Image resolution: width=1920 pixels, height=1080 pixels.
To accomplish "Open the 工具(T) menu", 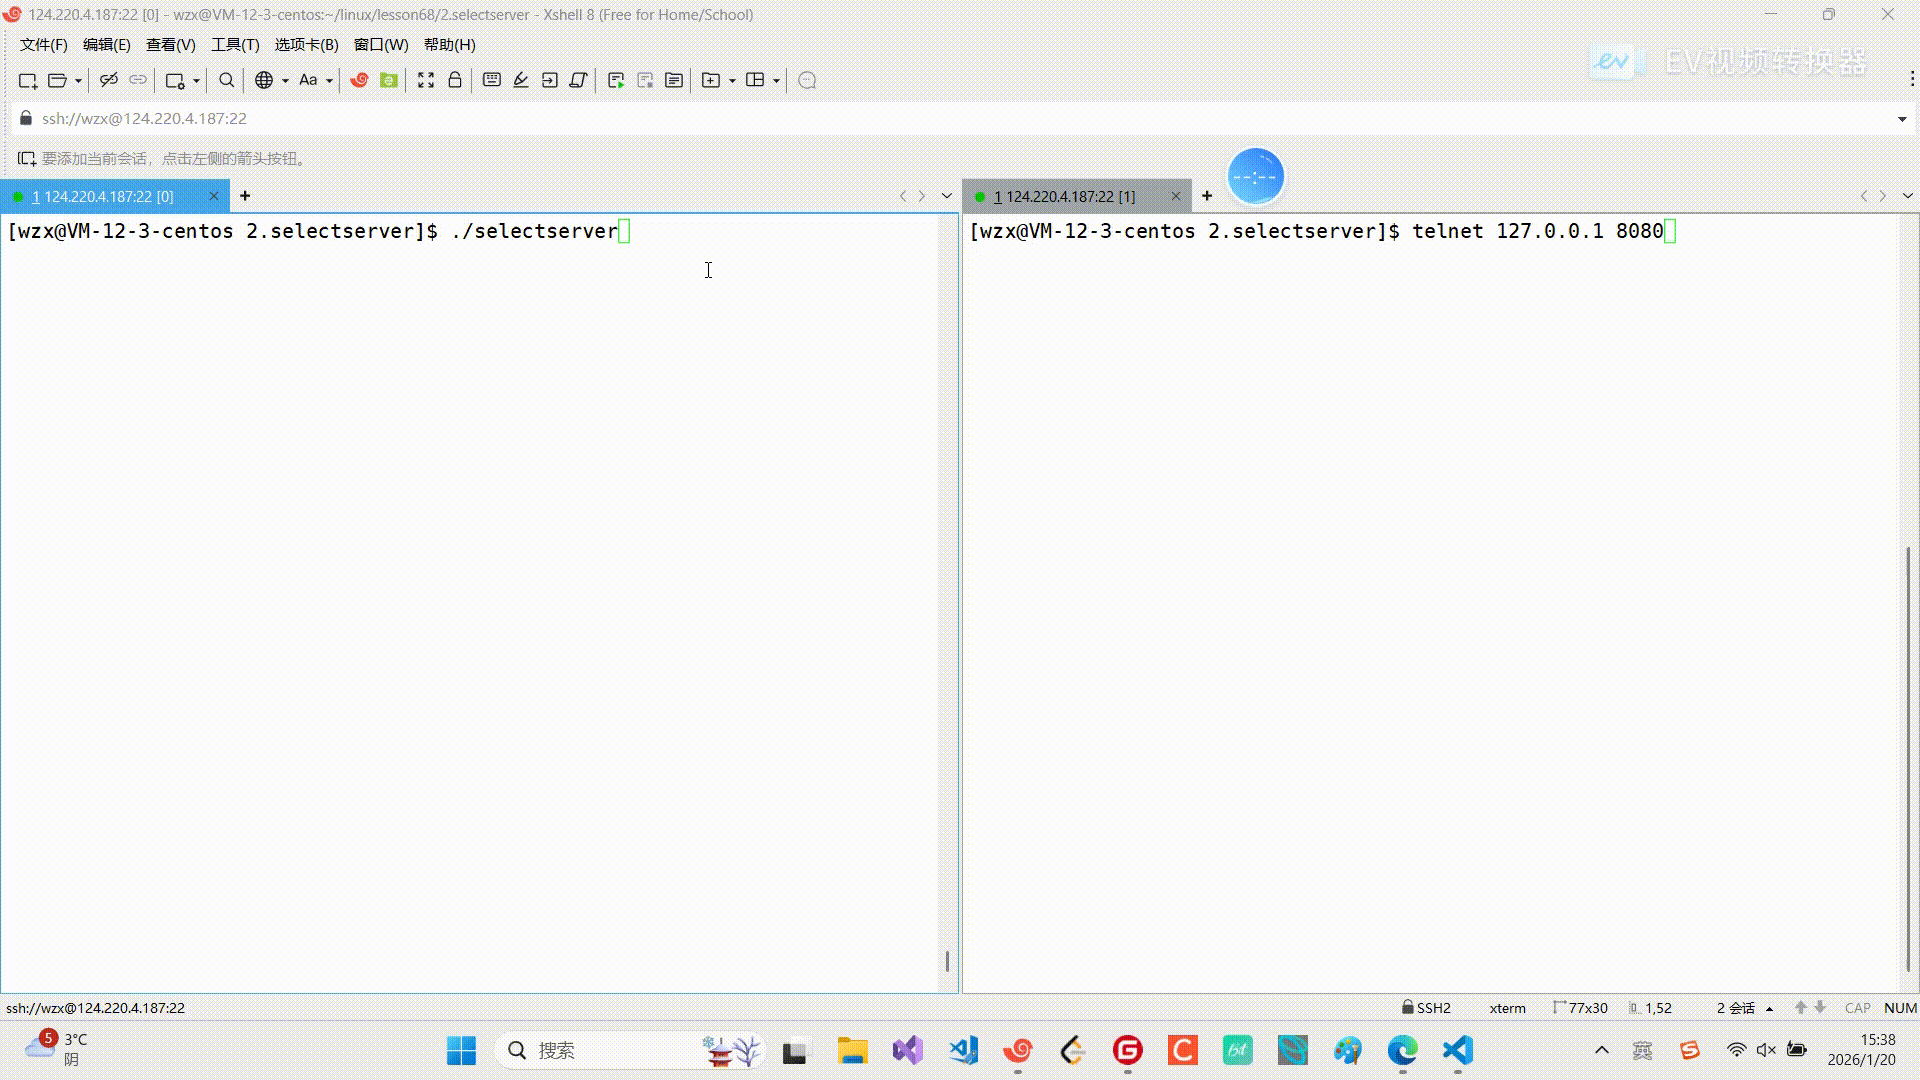I will coord(235,45).
